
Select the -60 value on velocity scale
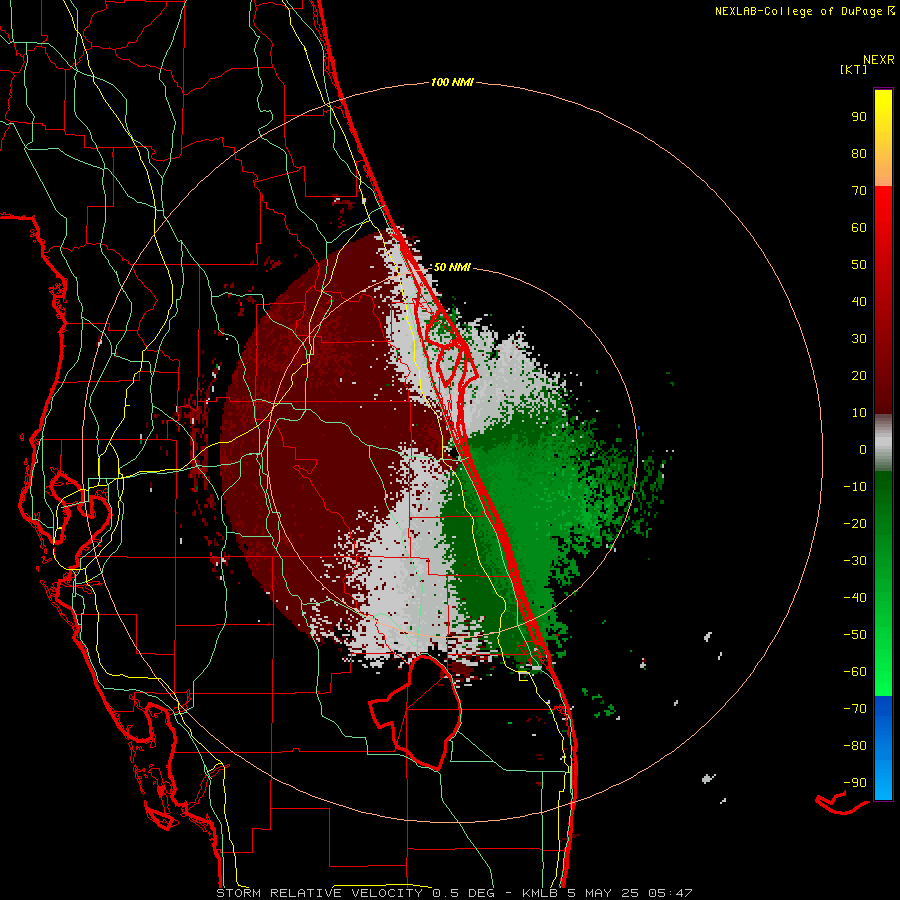855,672
